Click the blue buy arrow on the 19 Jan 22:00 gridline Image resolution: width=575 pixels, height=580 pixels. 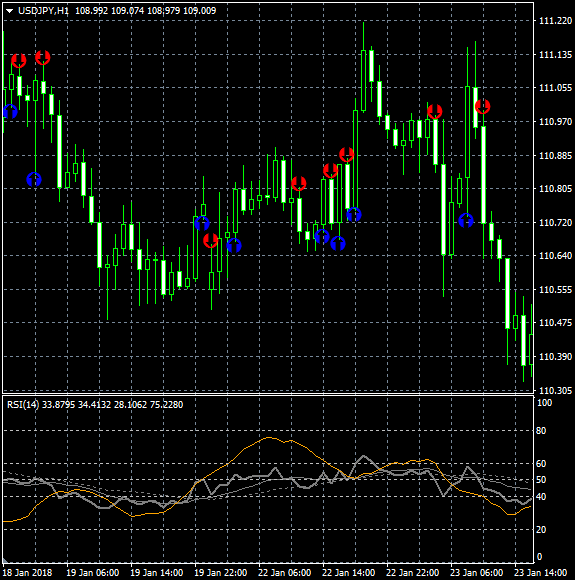[202, 223]
